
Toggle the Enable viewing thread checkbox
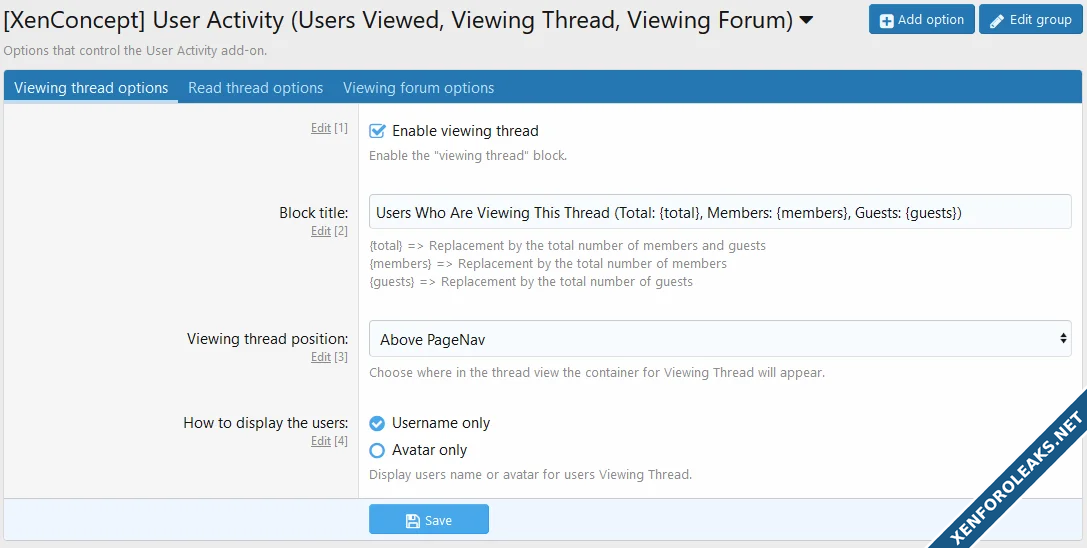377,131
